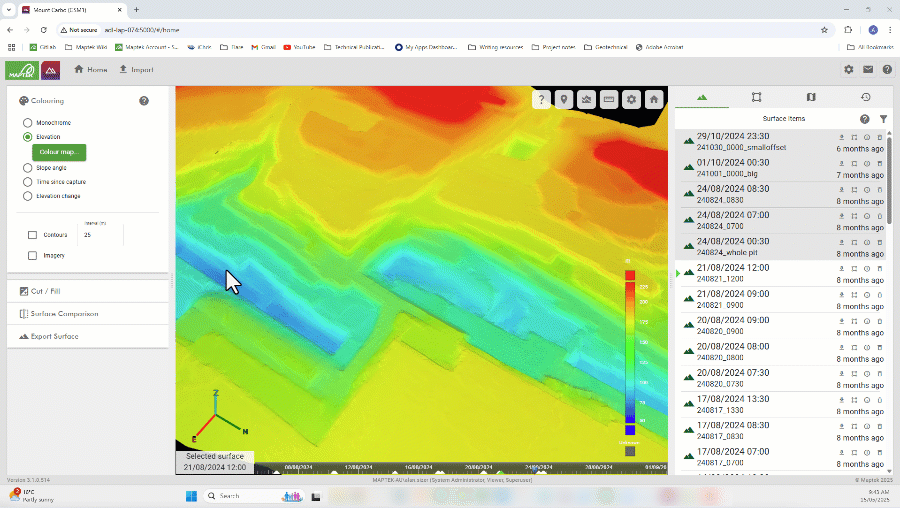Open the mail icon in the header
The height and width of the screenshot is (508, 900).
pos(868,70)
